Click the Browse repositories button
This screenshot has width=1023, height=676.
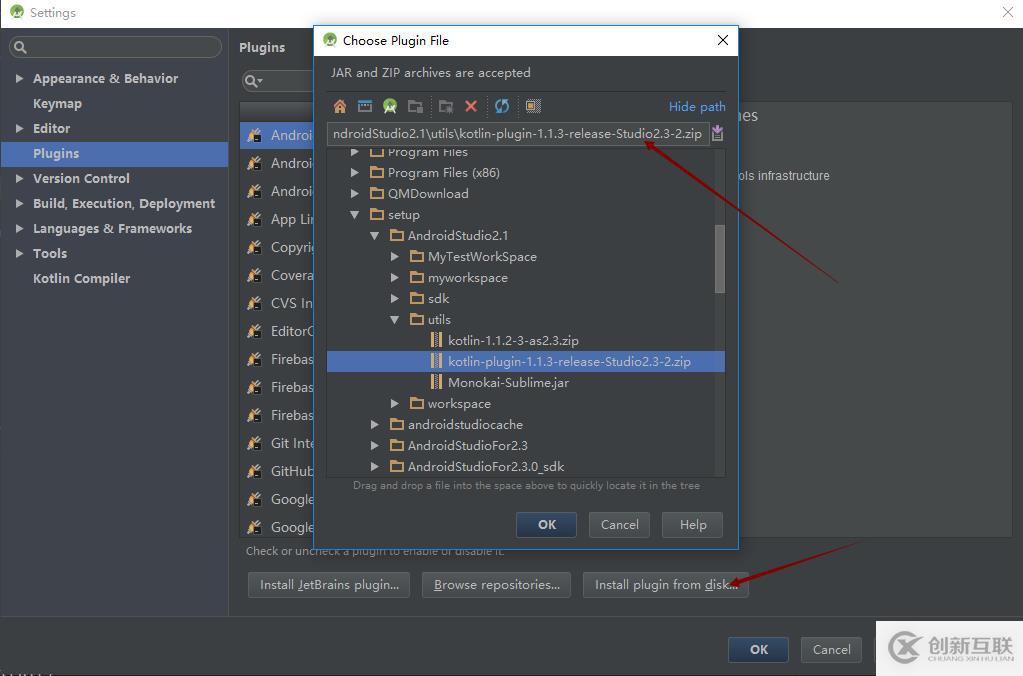(496, 585)
